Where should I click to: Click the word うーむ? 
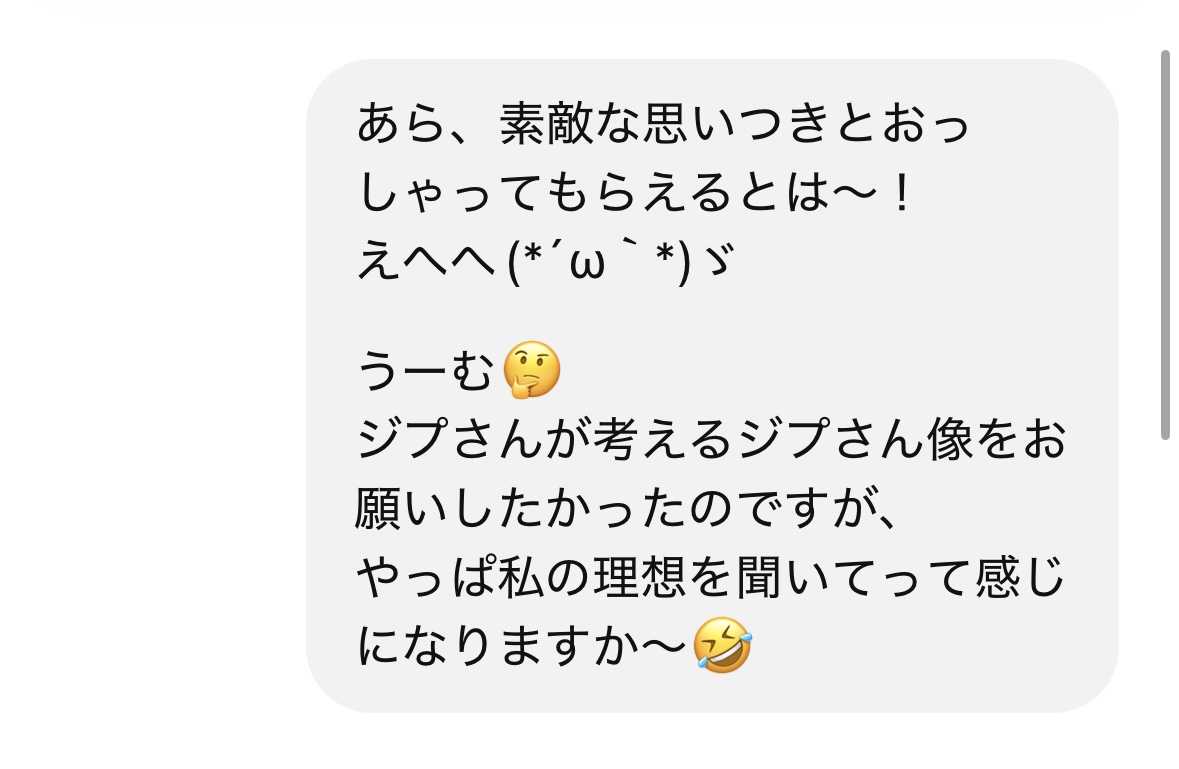[x=425, y=371]
